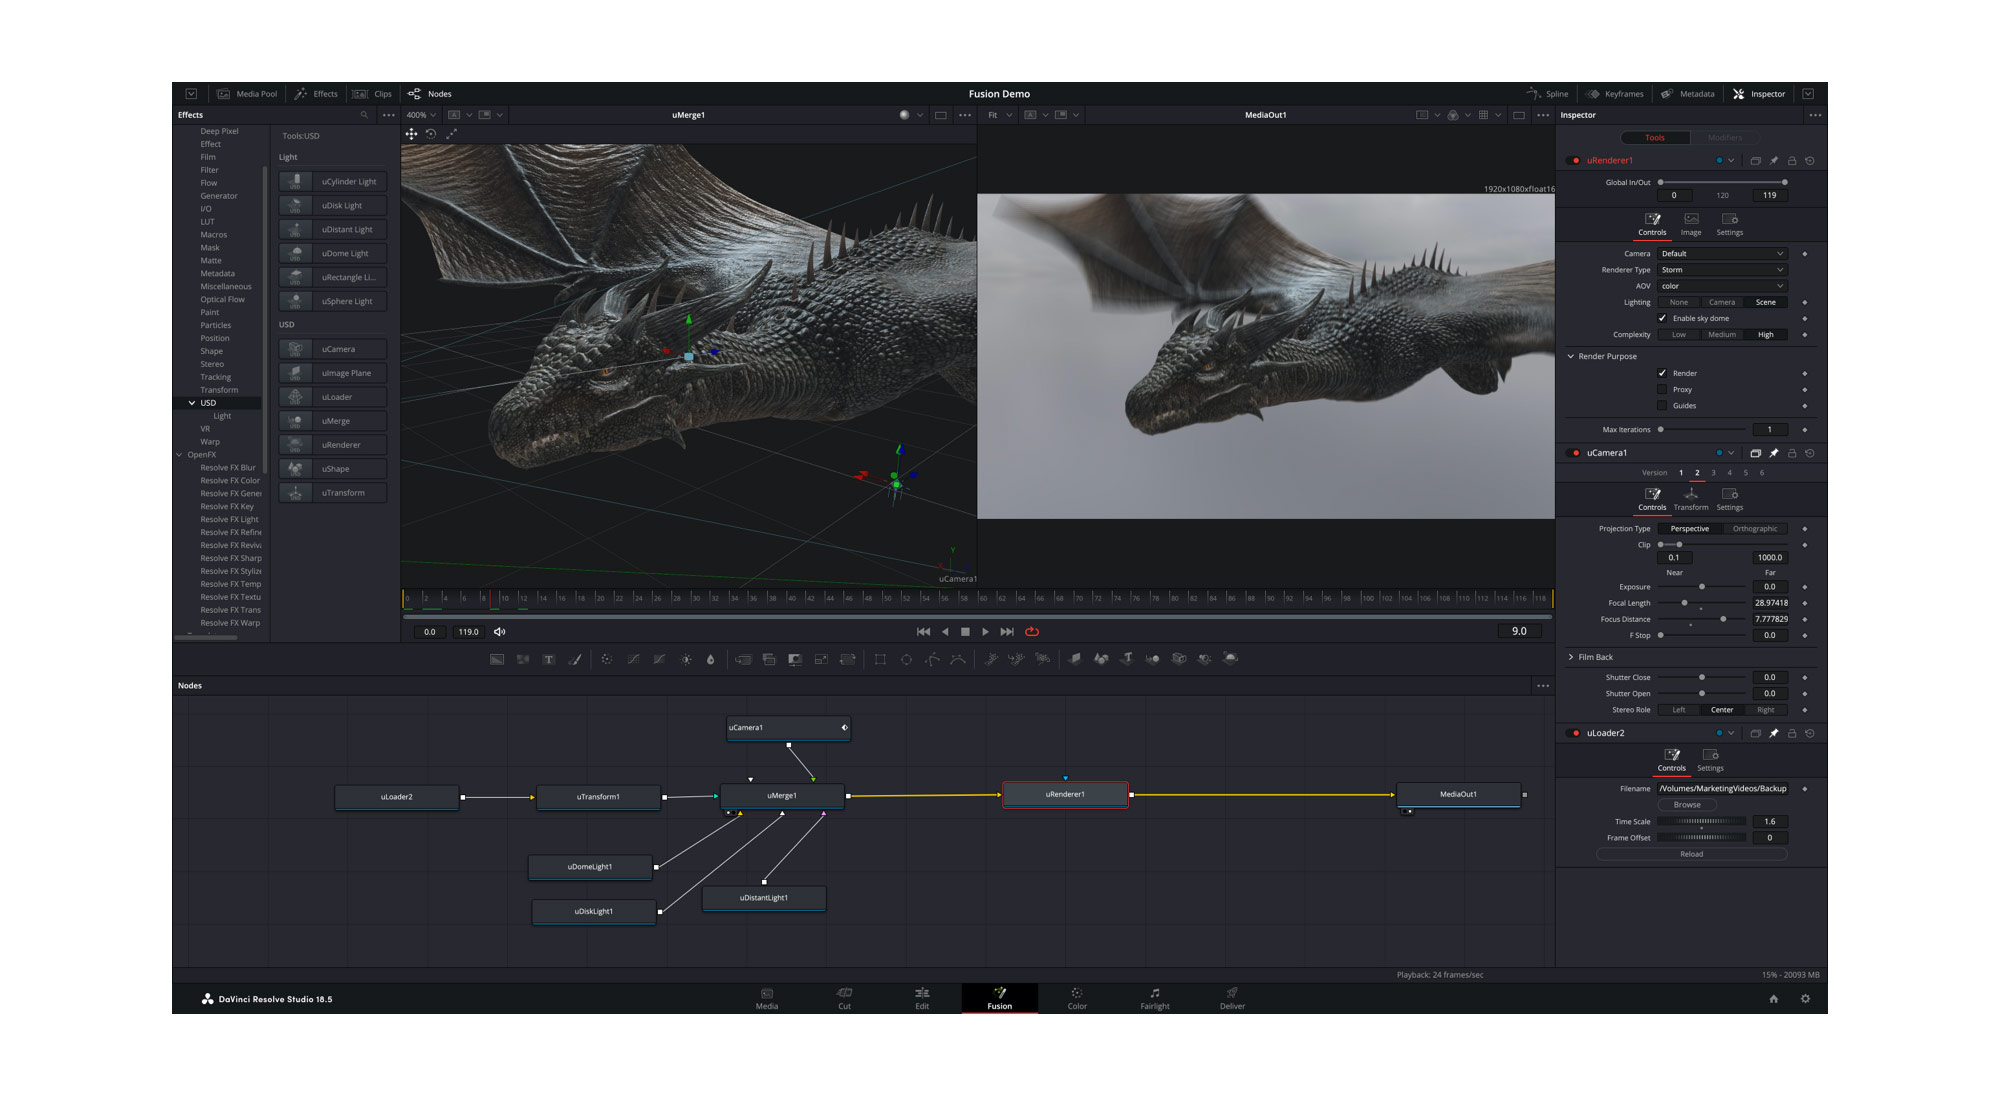Screen dimensions: 2000x1094
Task: Enable the Proxy render purpose checkbox
Action: (x=1662, y=390)
